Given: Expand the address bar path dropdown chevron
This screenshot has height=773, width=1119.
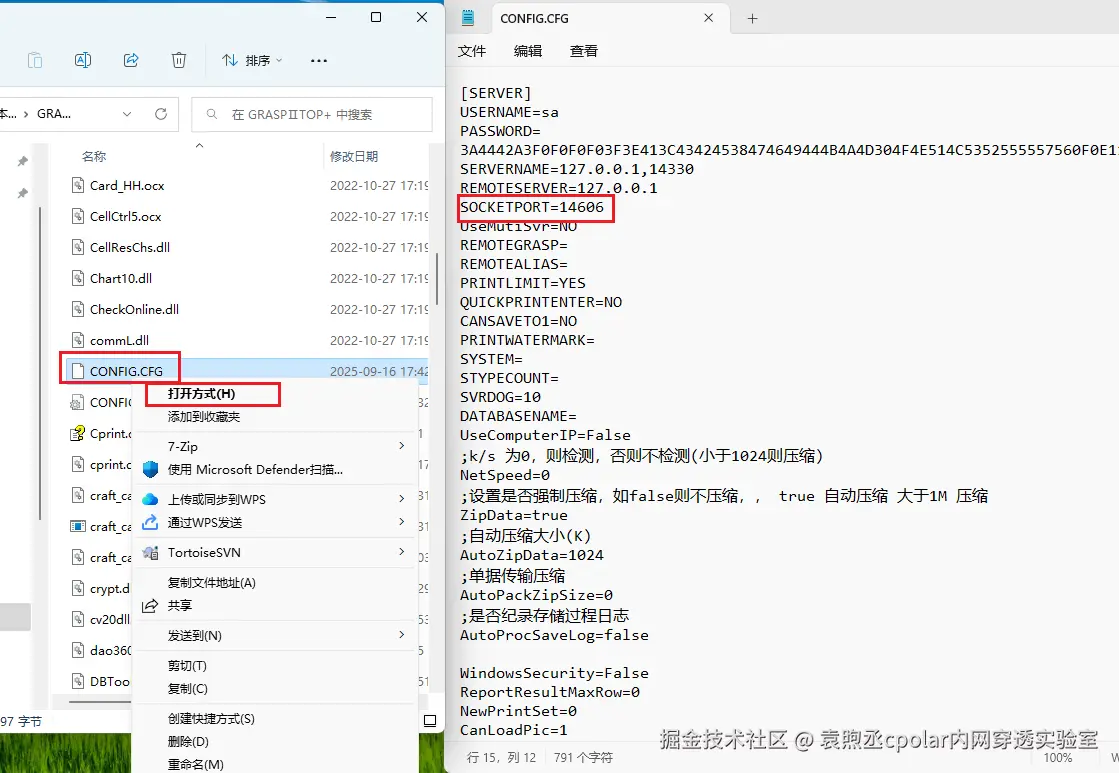Looking at the screenshot, I should [129, 114].
